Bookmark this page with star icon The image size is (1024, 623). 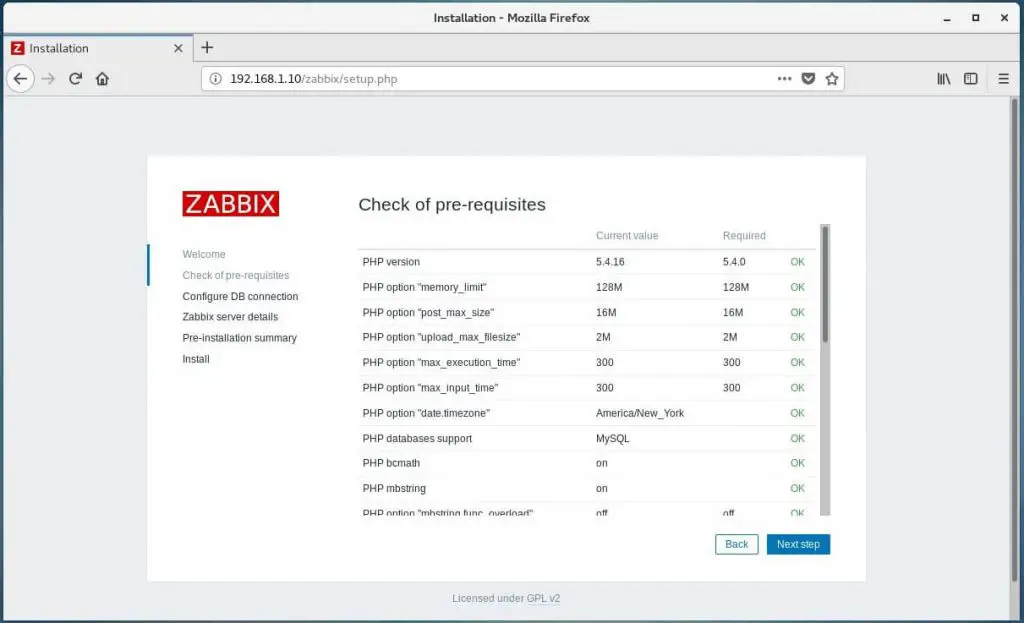click(x=831, y=79)
